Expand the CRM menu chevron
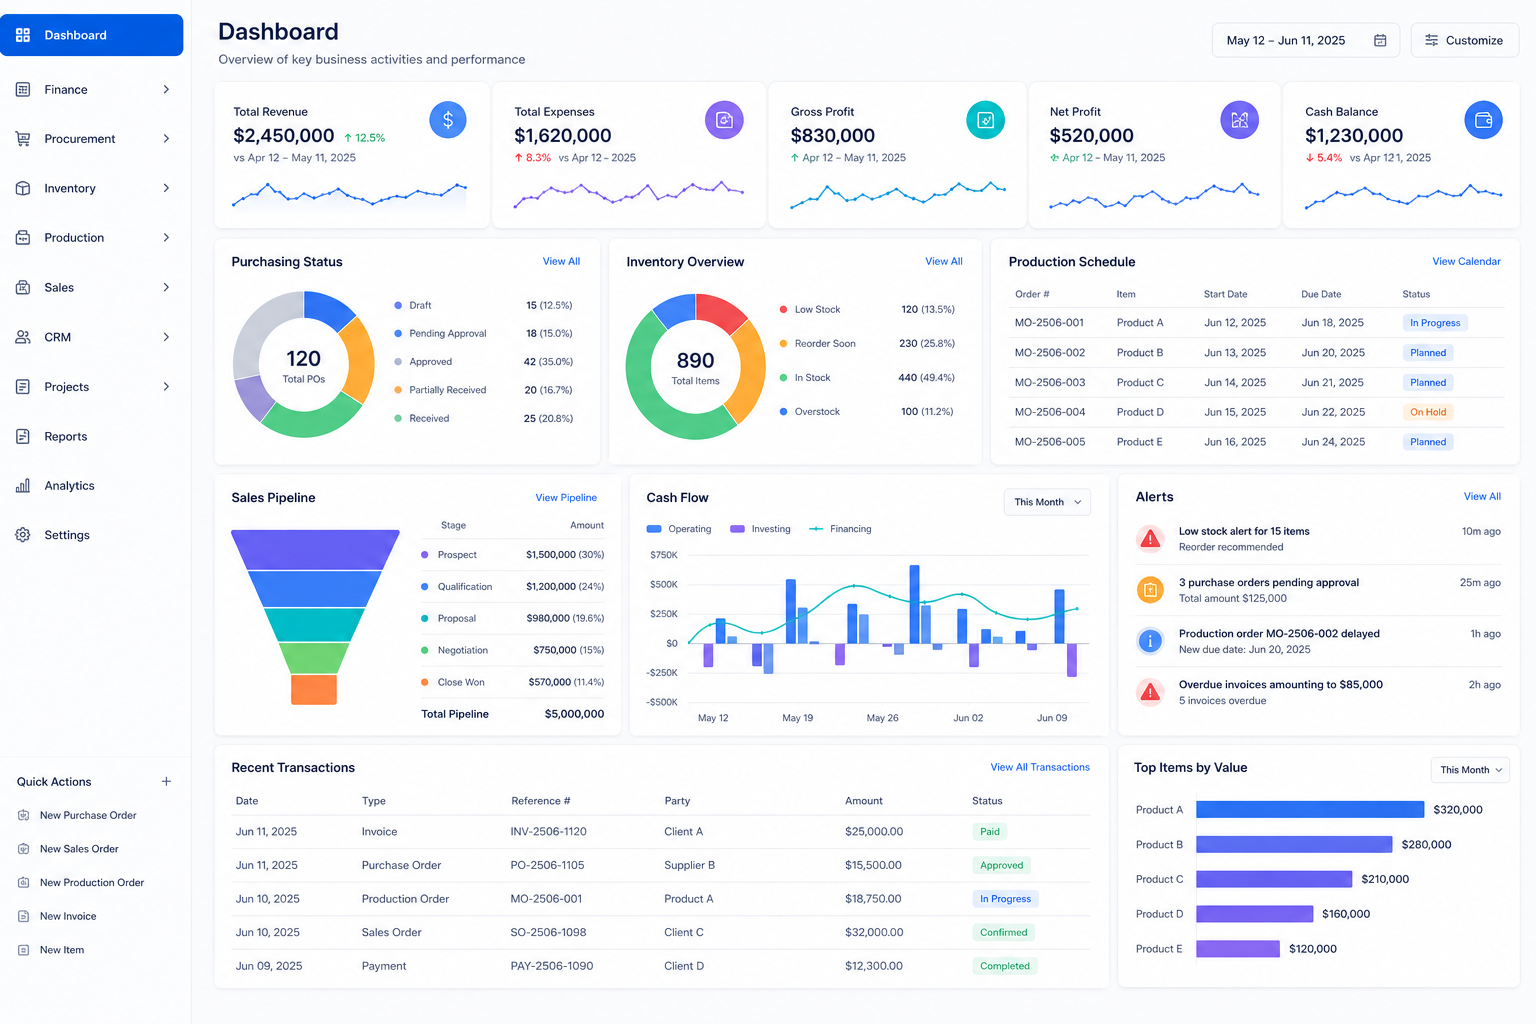1536x1024 pixels. [x=166, y=337]
